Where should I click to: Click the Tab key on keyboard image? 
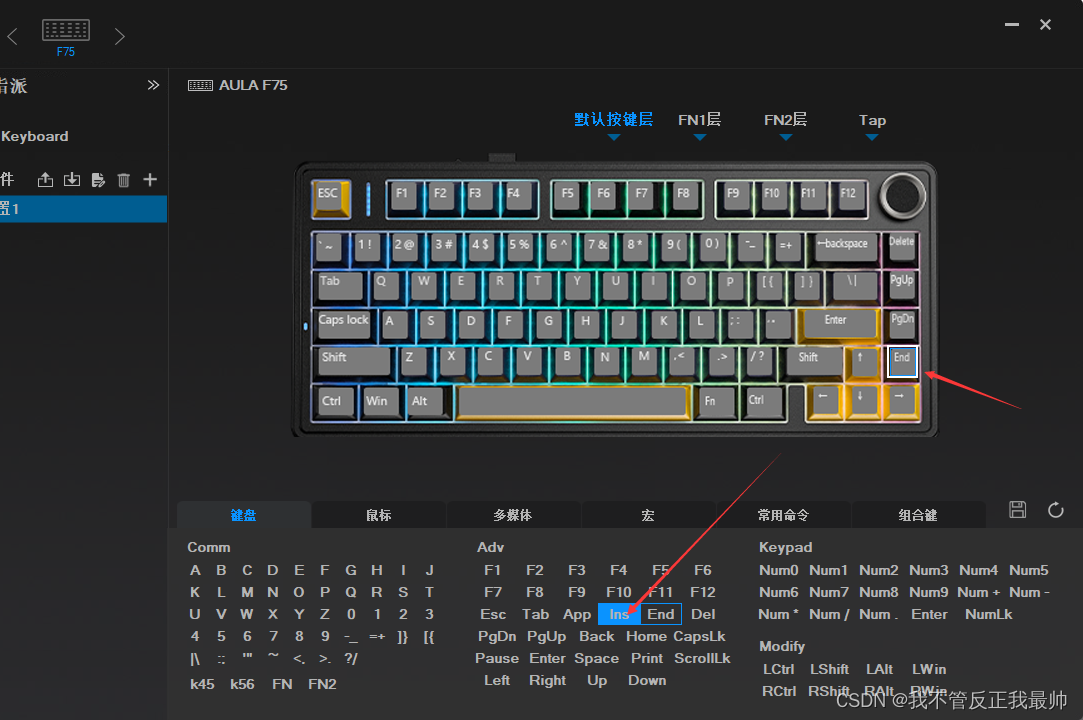tap(339, 286)
